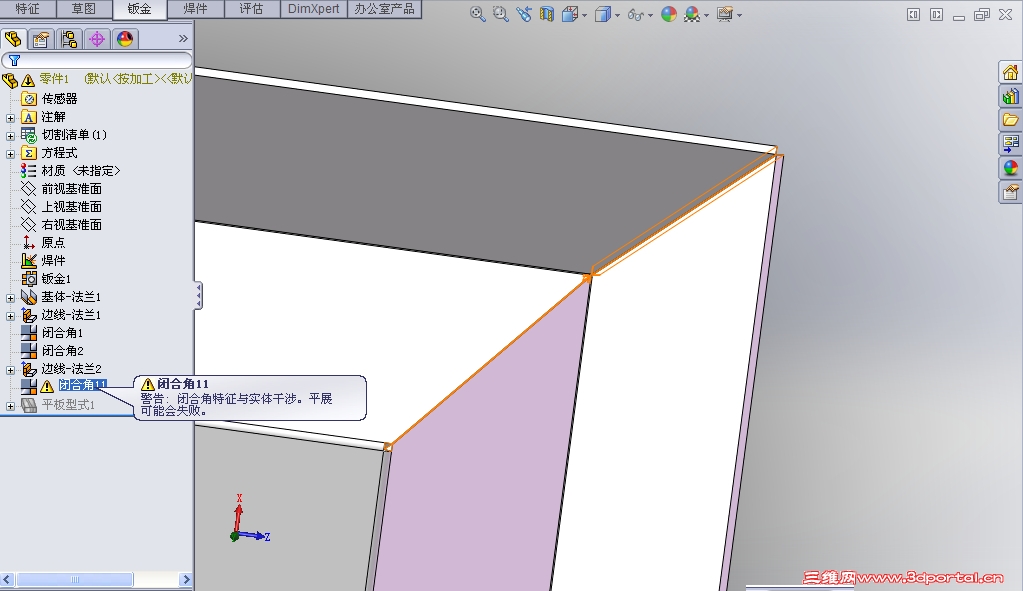Expand the 方程式 node

coord(10,154)
